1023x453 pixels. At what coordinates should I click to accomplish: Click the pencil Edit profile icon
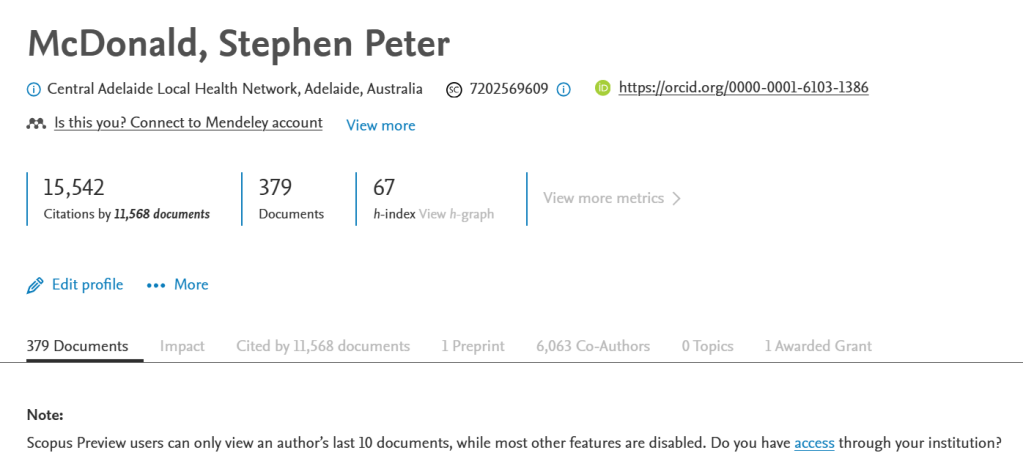(x=35, y=285)
